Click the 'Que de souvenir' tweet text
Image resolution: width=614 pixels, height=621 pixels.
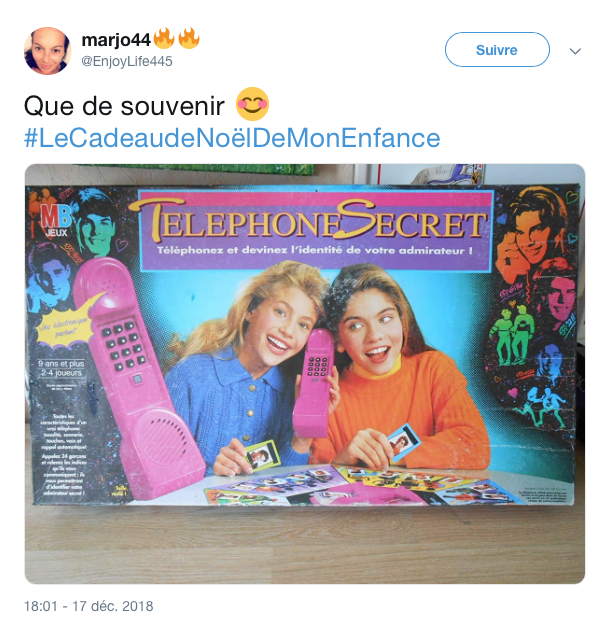pos(124,106)
